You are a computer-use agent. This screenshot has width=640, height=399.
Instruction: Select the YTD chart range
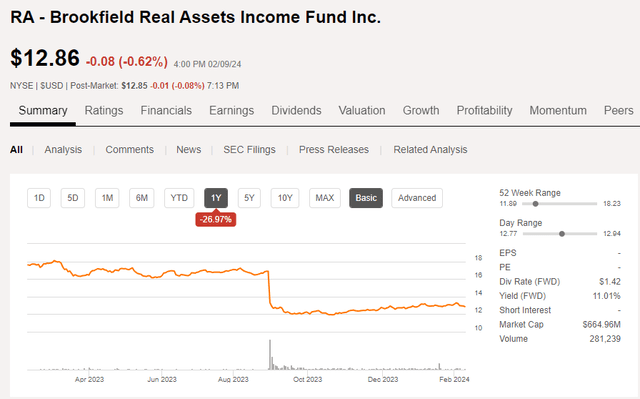[179, 198]
